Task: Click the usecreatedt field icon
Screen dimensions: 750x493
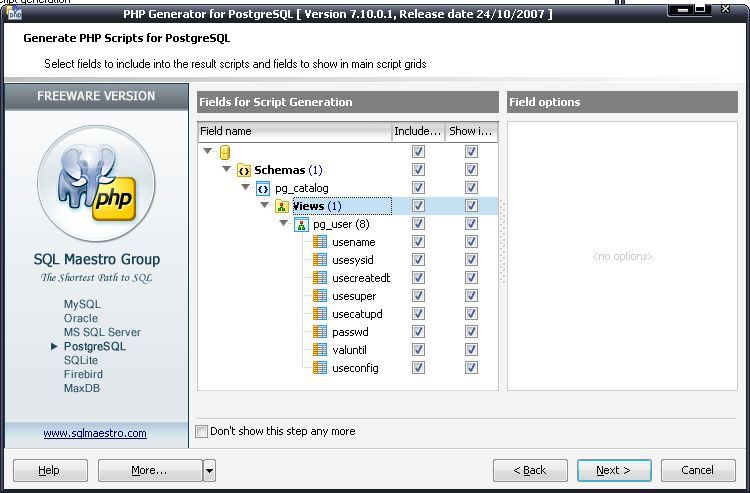Action: (x=320, y=278)
